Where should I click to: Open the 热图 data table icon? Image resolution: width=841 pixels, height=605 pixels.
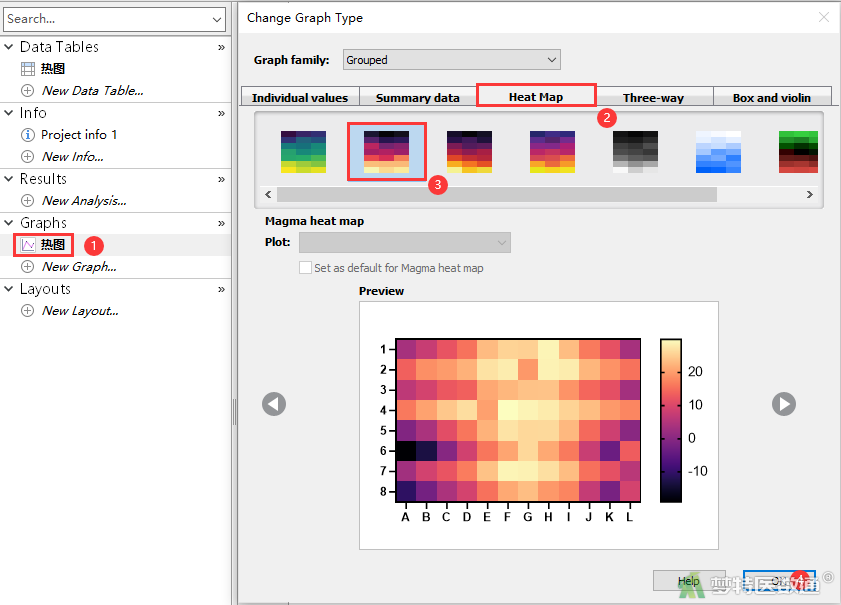(x=27, y=69)
